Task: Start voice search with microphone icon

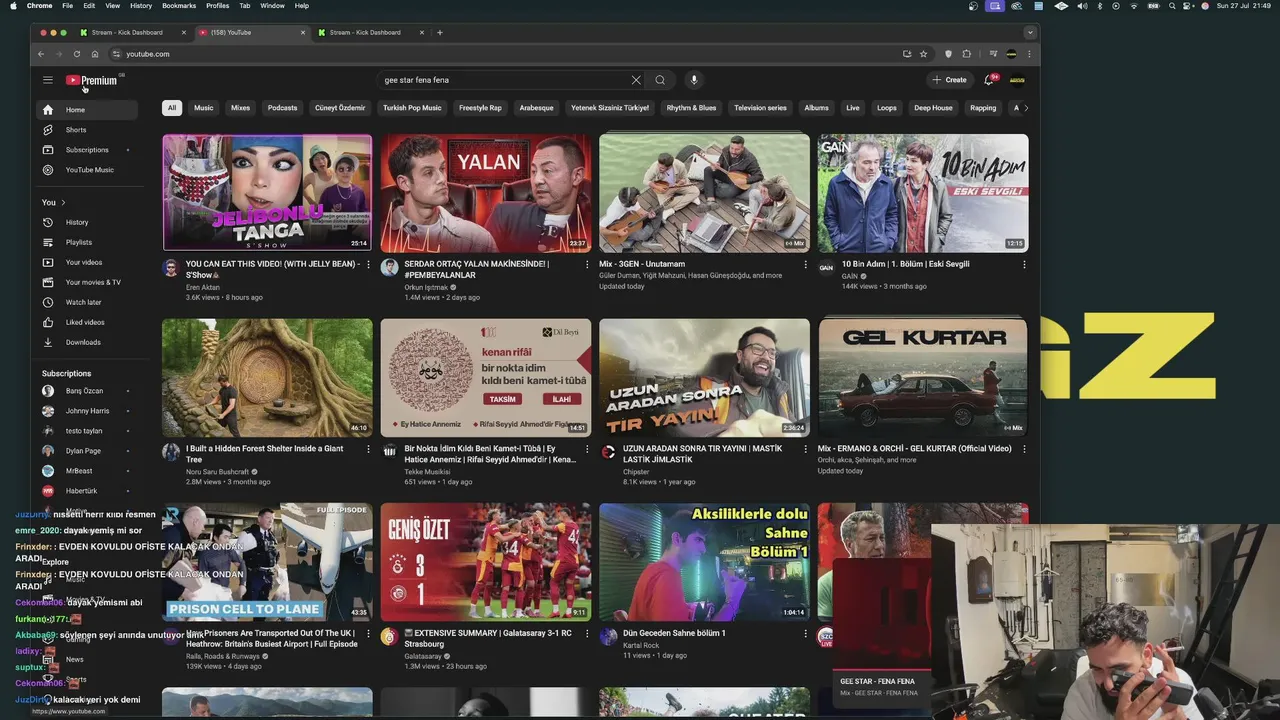Action: pos(693,80)
